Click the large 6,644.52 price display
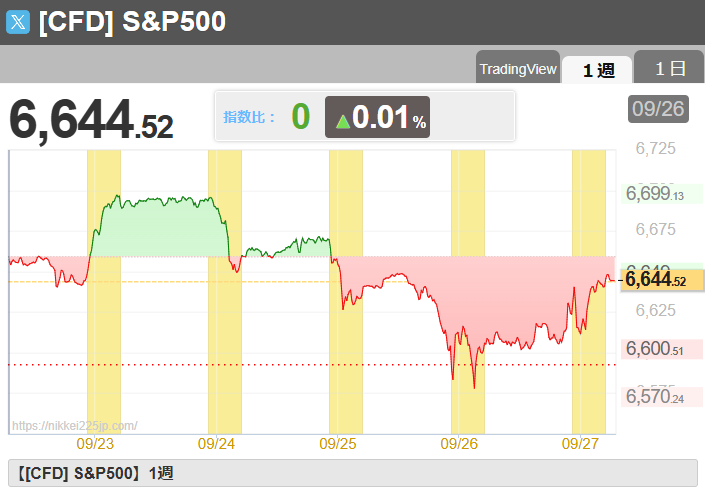705x490 pixels. [x=91, y=119]
